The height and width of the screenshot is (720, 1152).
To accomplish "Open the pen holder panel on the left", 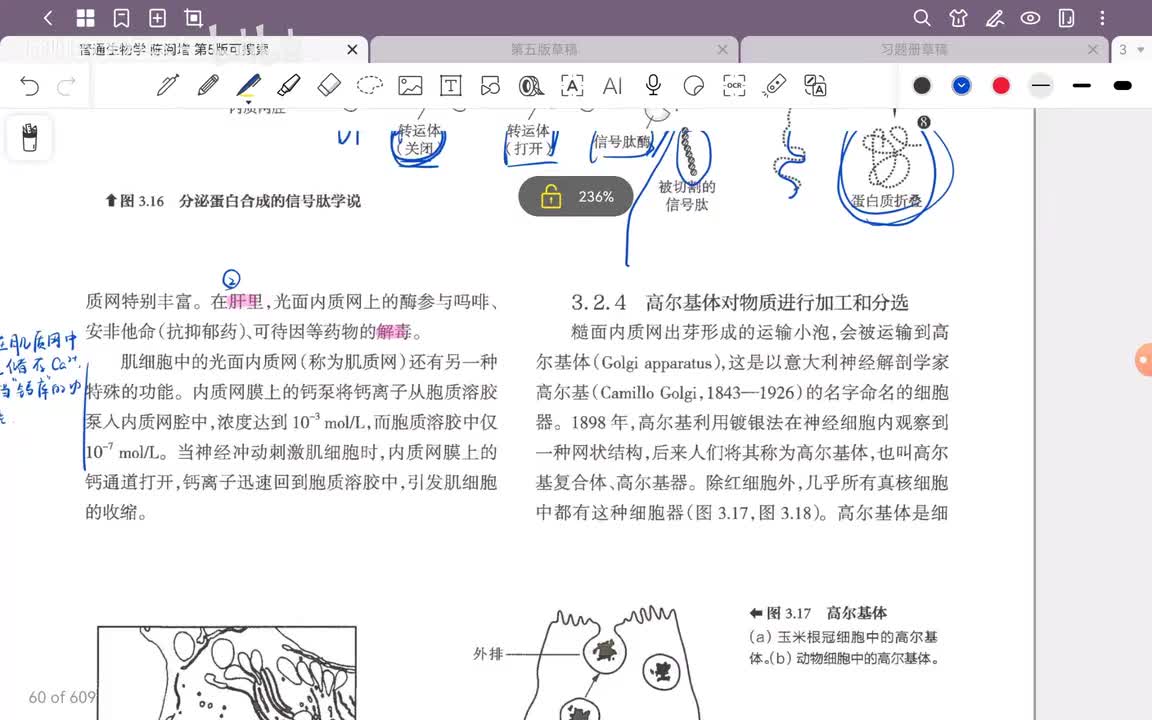I will pos(29,137).
